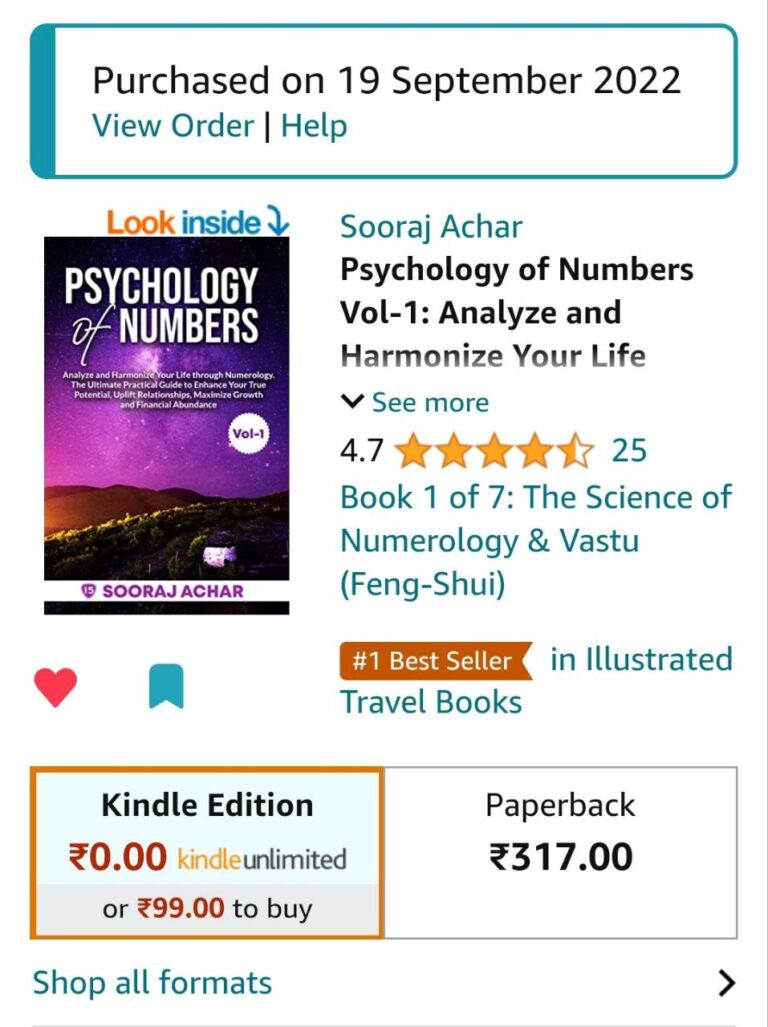
Task: Select the Kindle Edition format option
Action: tap(207, 853)
